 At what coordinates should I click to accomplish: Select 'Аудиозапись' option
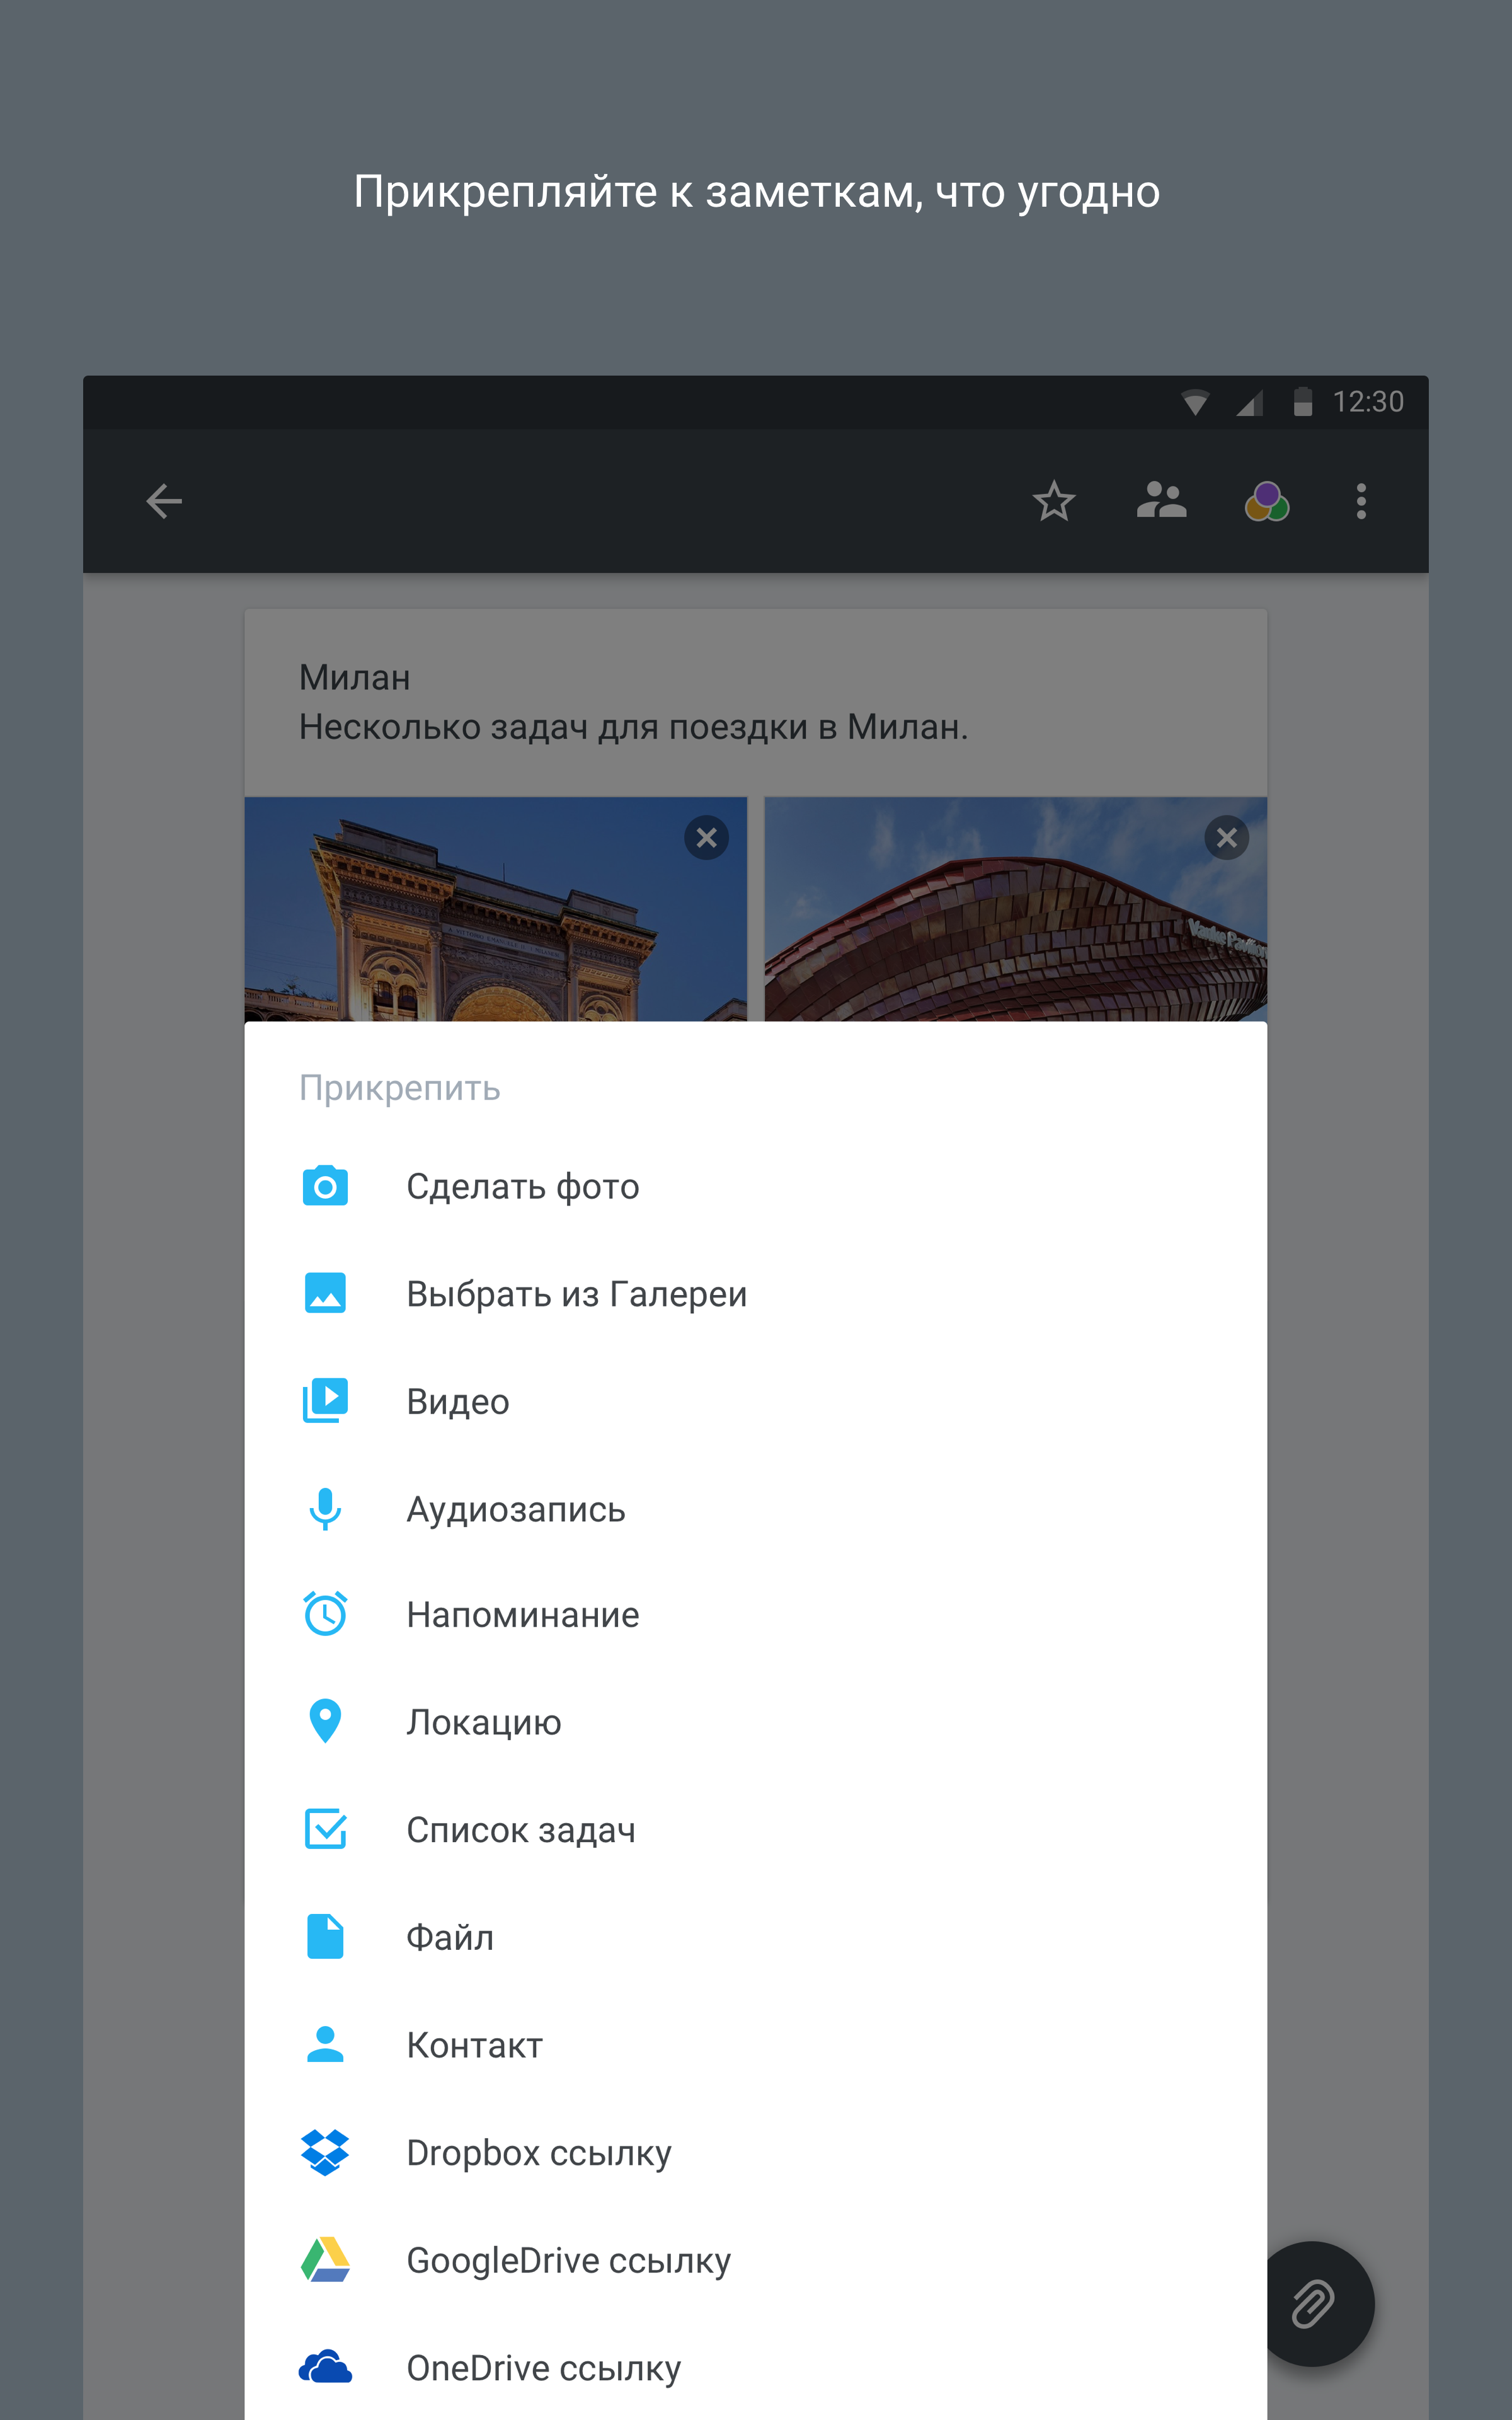click(755, 1509)
